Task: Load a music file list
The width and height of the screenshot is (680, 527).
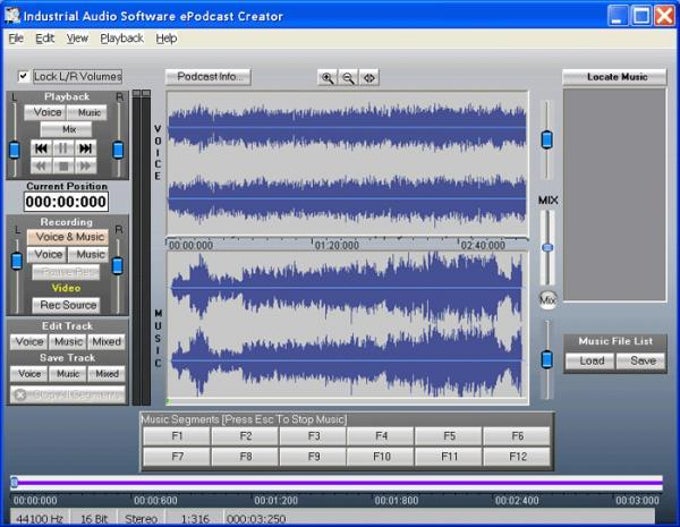Action: click(590, 361)
